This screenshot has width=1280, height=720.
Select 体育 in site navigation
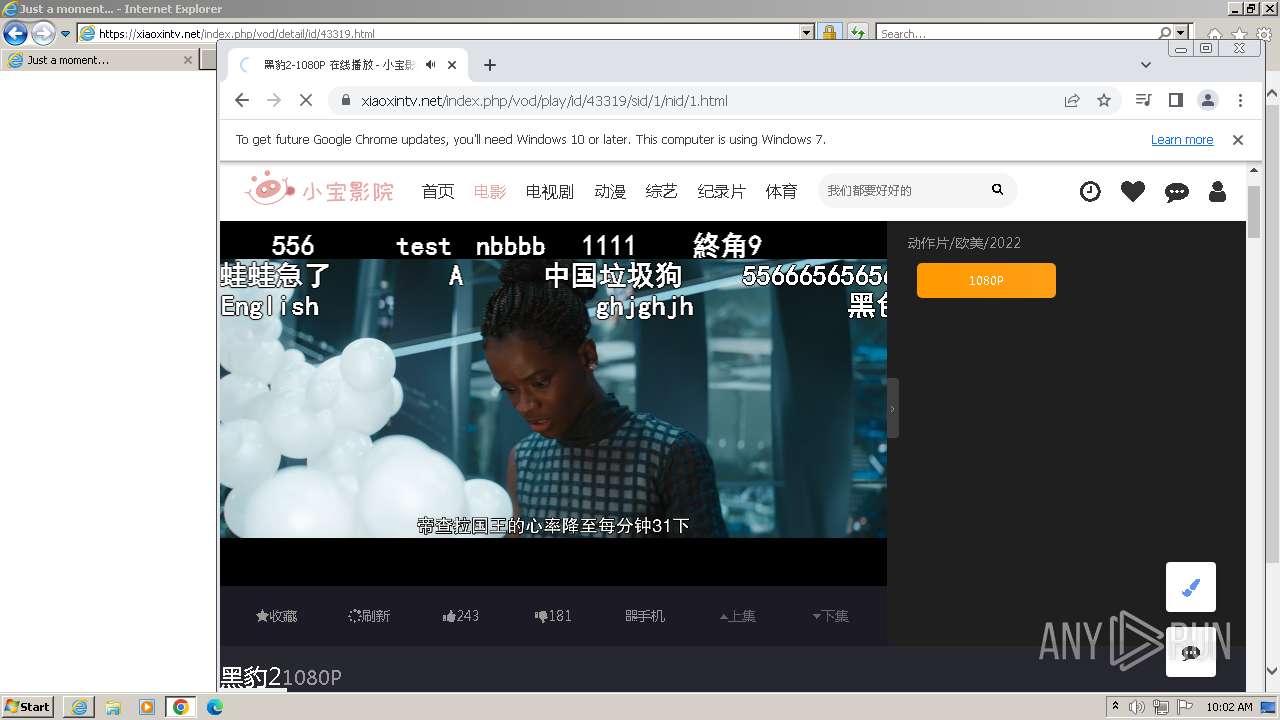[782, 191]
